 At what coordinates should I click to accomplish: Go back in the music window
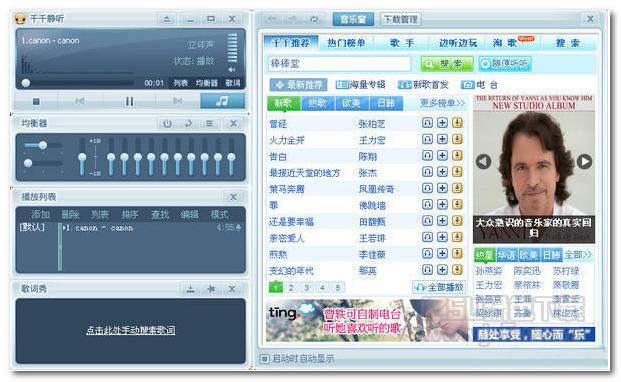coord(272,19)
